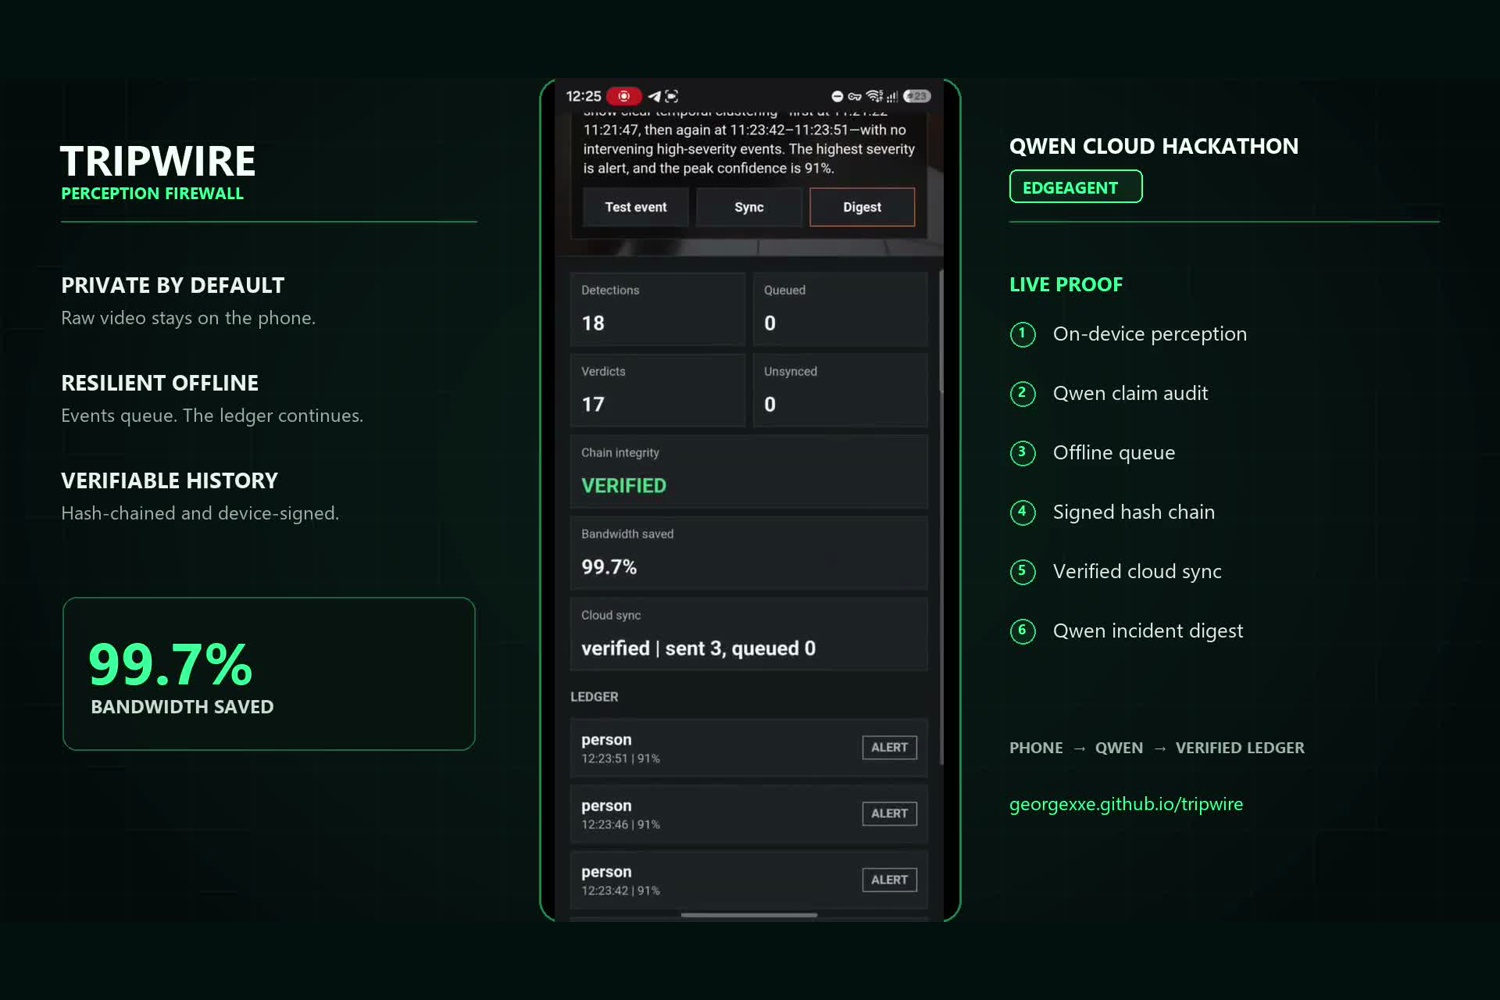Tap the home gesture bar at phone bottom
Screen dimensions: 1500x1000
click(x=749, y=914)
